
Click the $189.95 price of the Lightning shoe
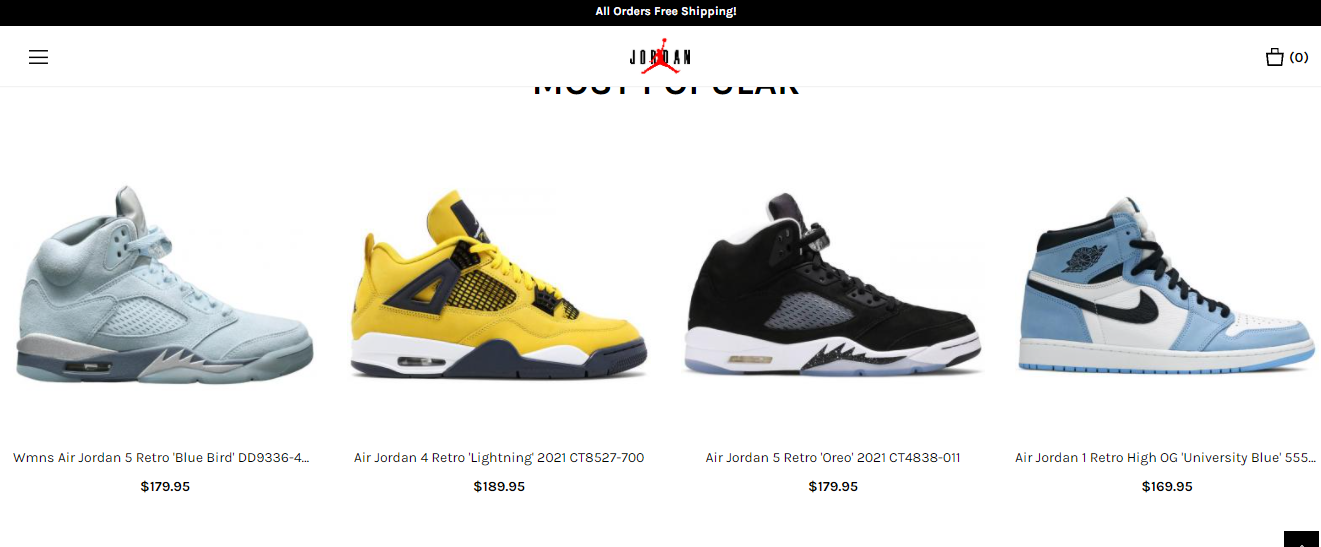pos(499,487)
